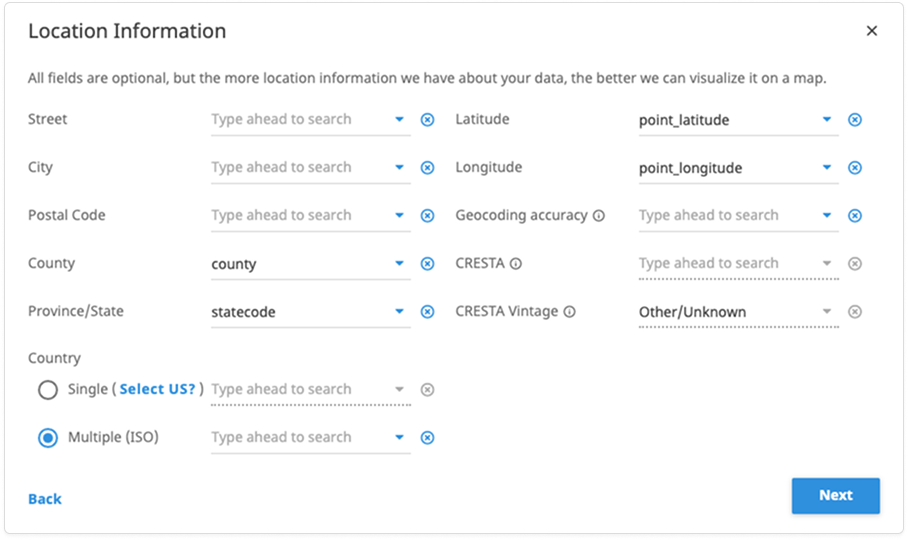Screen dimensions: 908x540
Task: Open the City dropdown arrow
Action: (x=400, y=167)
